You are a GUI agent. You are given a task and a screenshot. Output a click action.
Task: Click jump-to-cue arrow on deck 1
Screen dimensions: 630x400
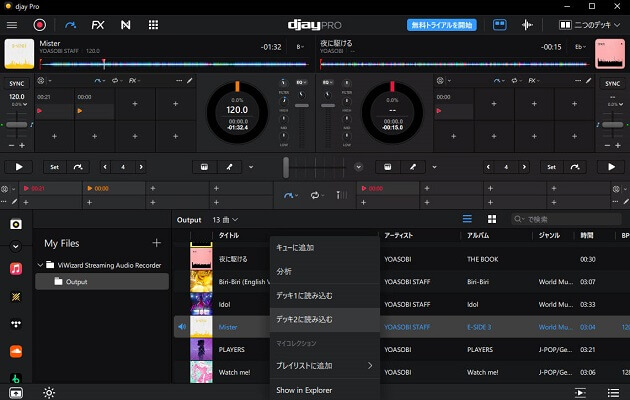(x=78, y=167)
